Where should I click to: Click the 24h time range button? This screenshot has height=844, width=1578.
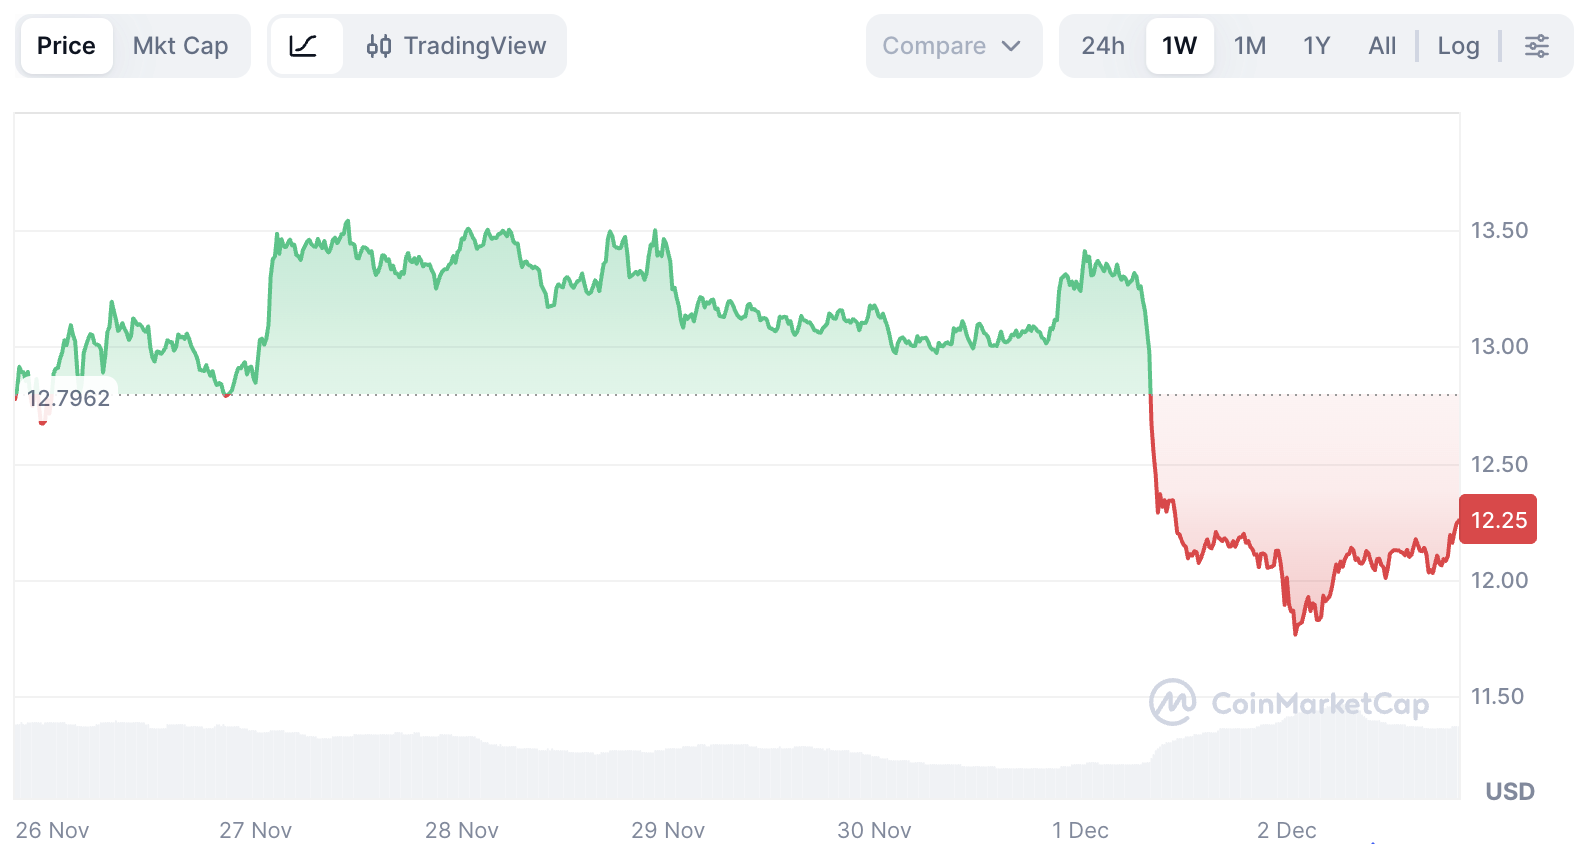(1101, 45)
